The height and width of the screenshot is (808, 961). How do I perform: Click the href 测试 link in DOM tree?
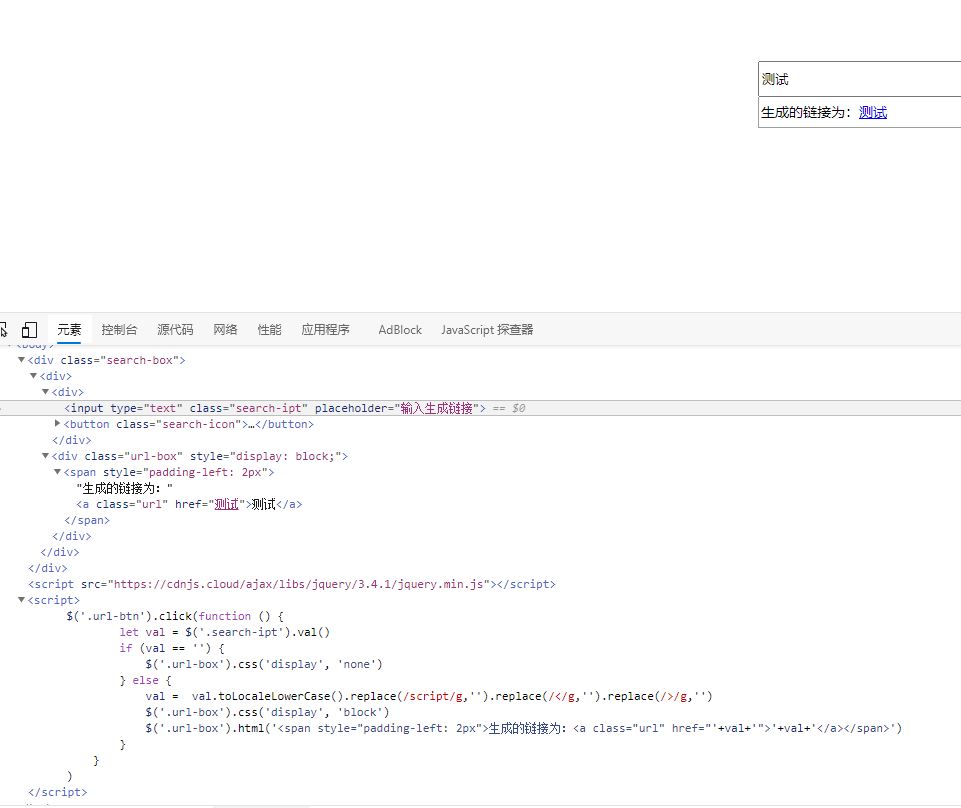[227, 504]
